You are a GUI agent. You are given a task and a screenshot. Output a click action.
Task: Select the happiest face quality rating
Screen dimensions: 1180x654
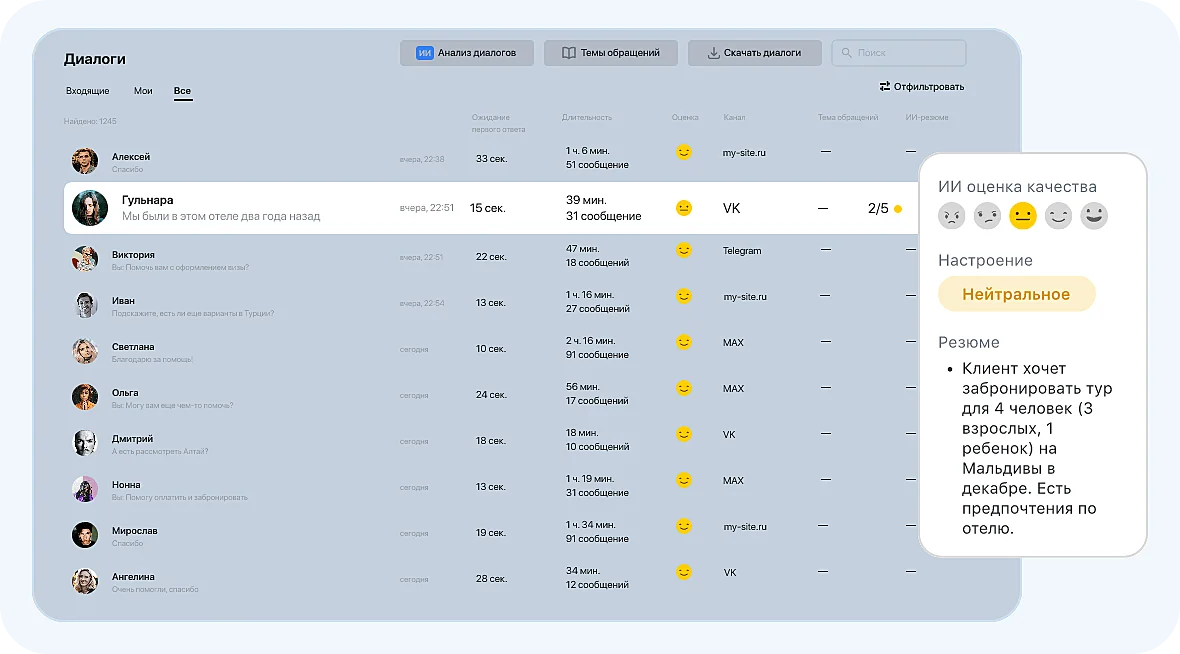pos(1093,216)
